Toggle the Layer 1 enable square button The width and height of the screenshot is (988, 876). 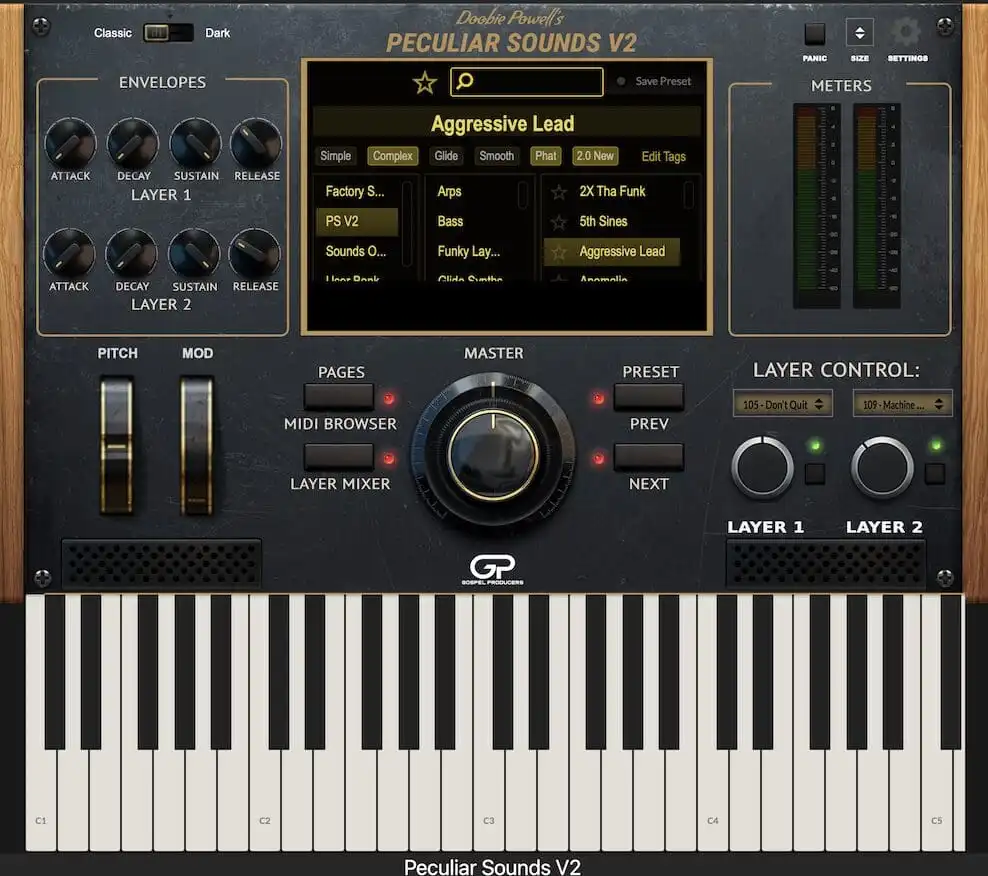pos(815,473)
